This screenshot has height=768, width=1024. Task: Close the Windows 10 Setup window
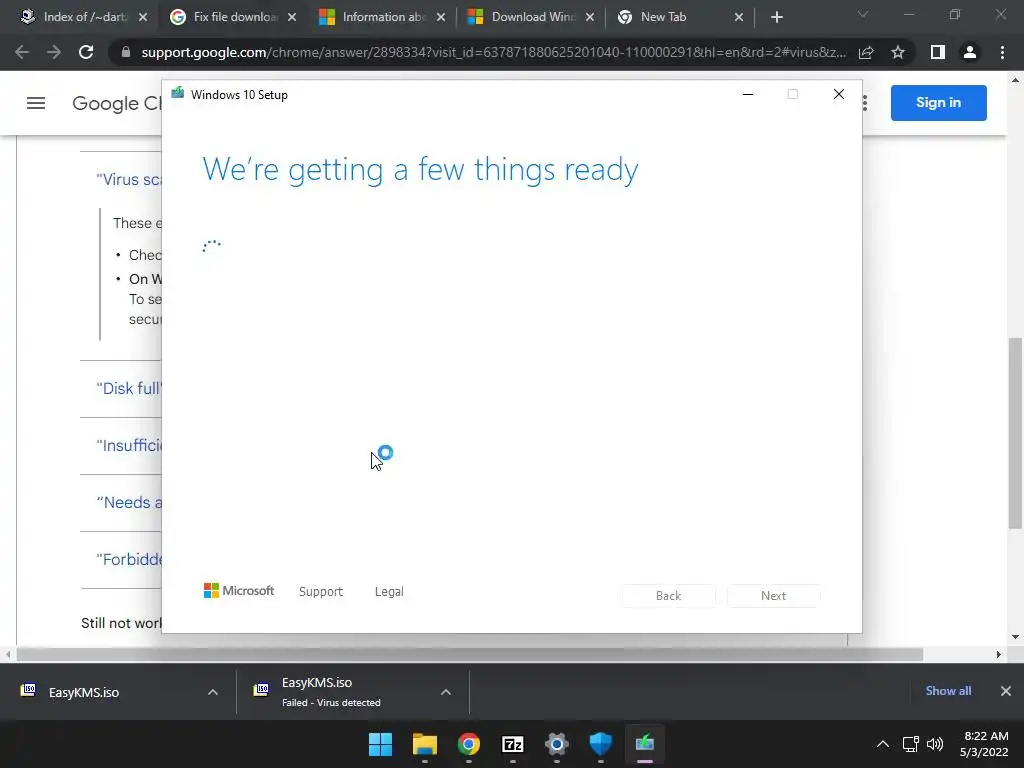point(839,95)
